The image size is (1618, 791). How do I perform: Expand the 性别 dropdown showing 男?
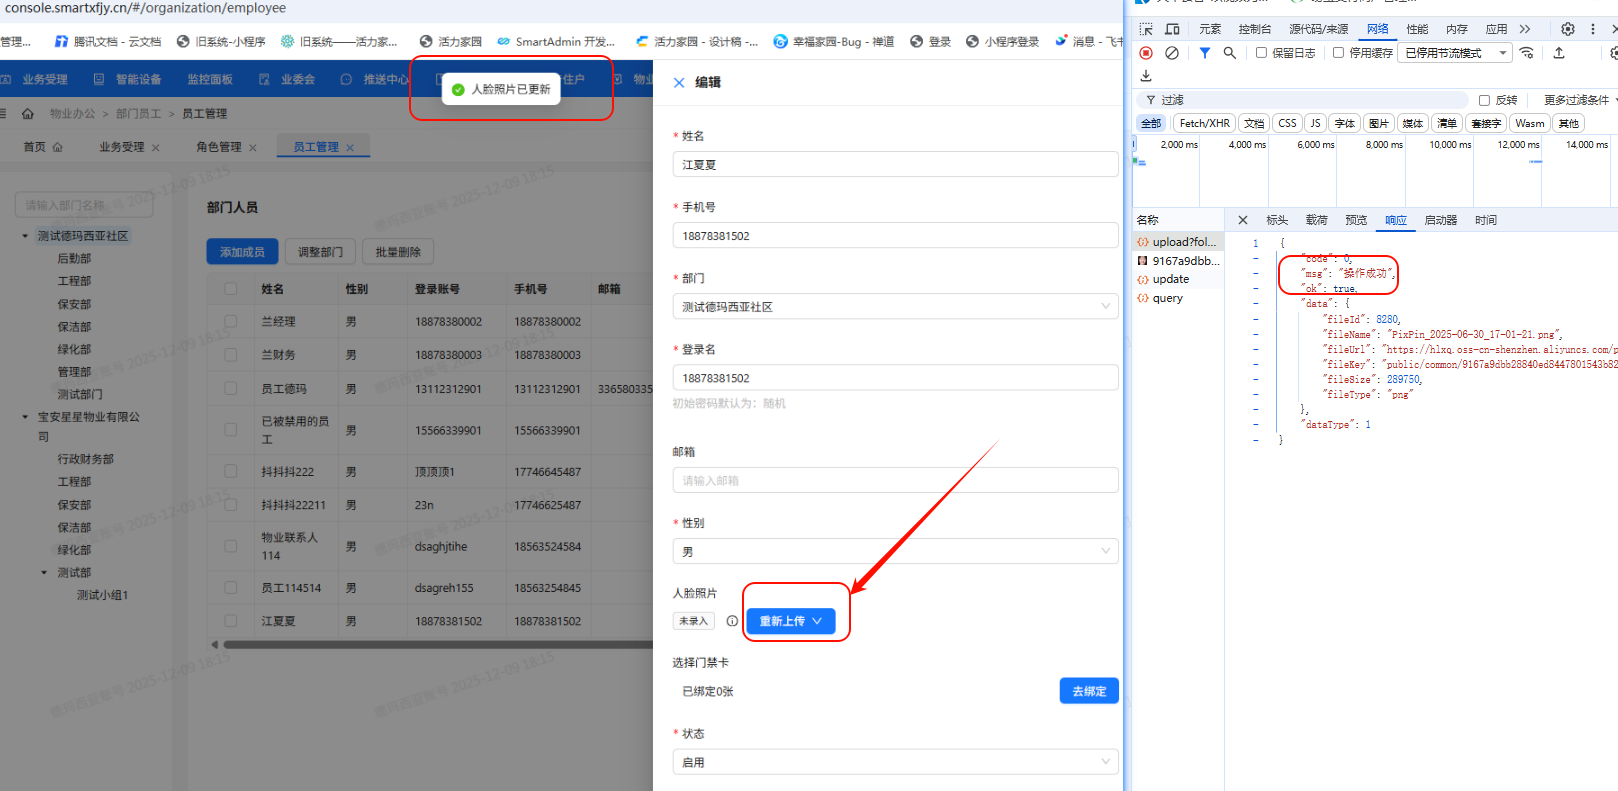[x=895, y=552]
